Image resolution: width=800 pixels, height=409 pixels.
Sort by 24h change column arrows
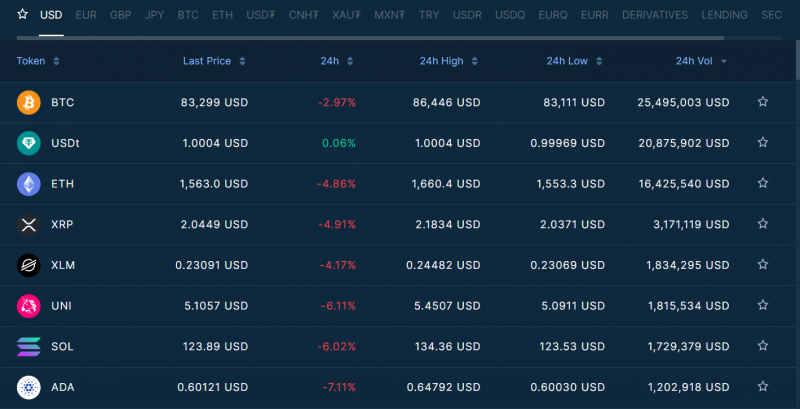click(349, 61)
